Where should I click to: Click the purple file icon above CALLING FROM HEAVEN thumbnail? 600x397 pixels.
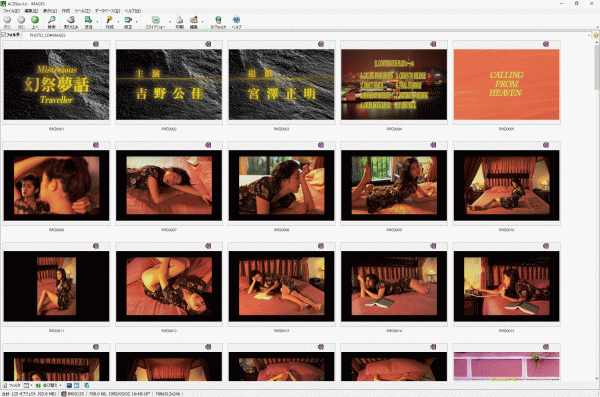pos(546,44)
